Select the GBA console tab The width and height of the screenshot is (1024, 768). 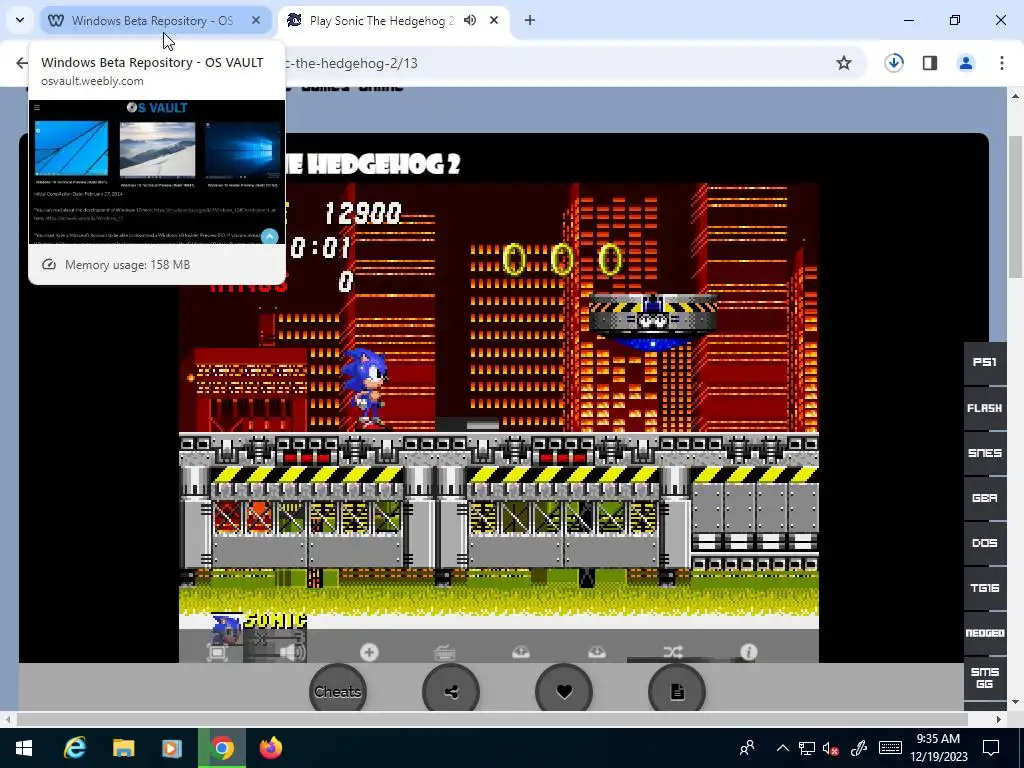point(985,498)
